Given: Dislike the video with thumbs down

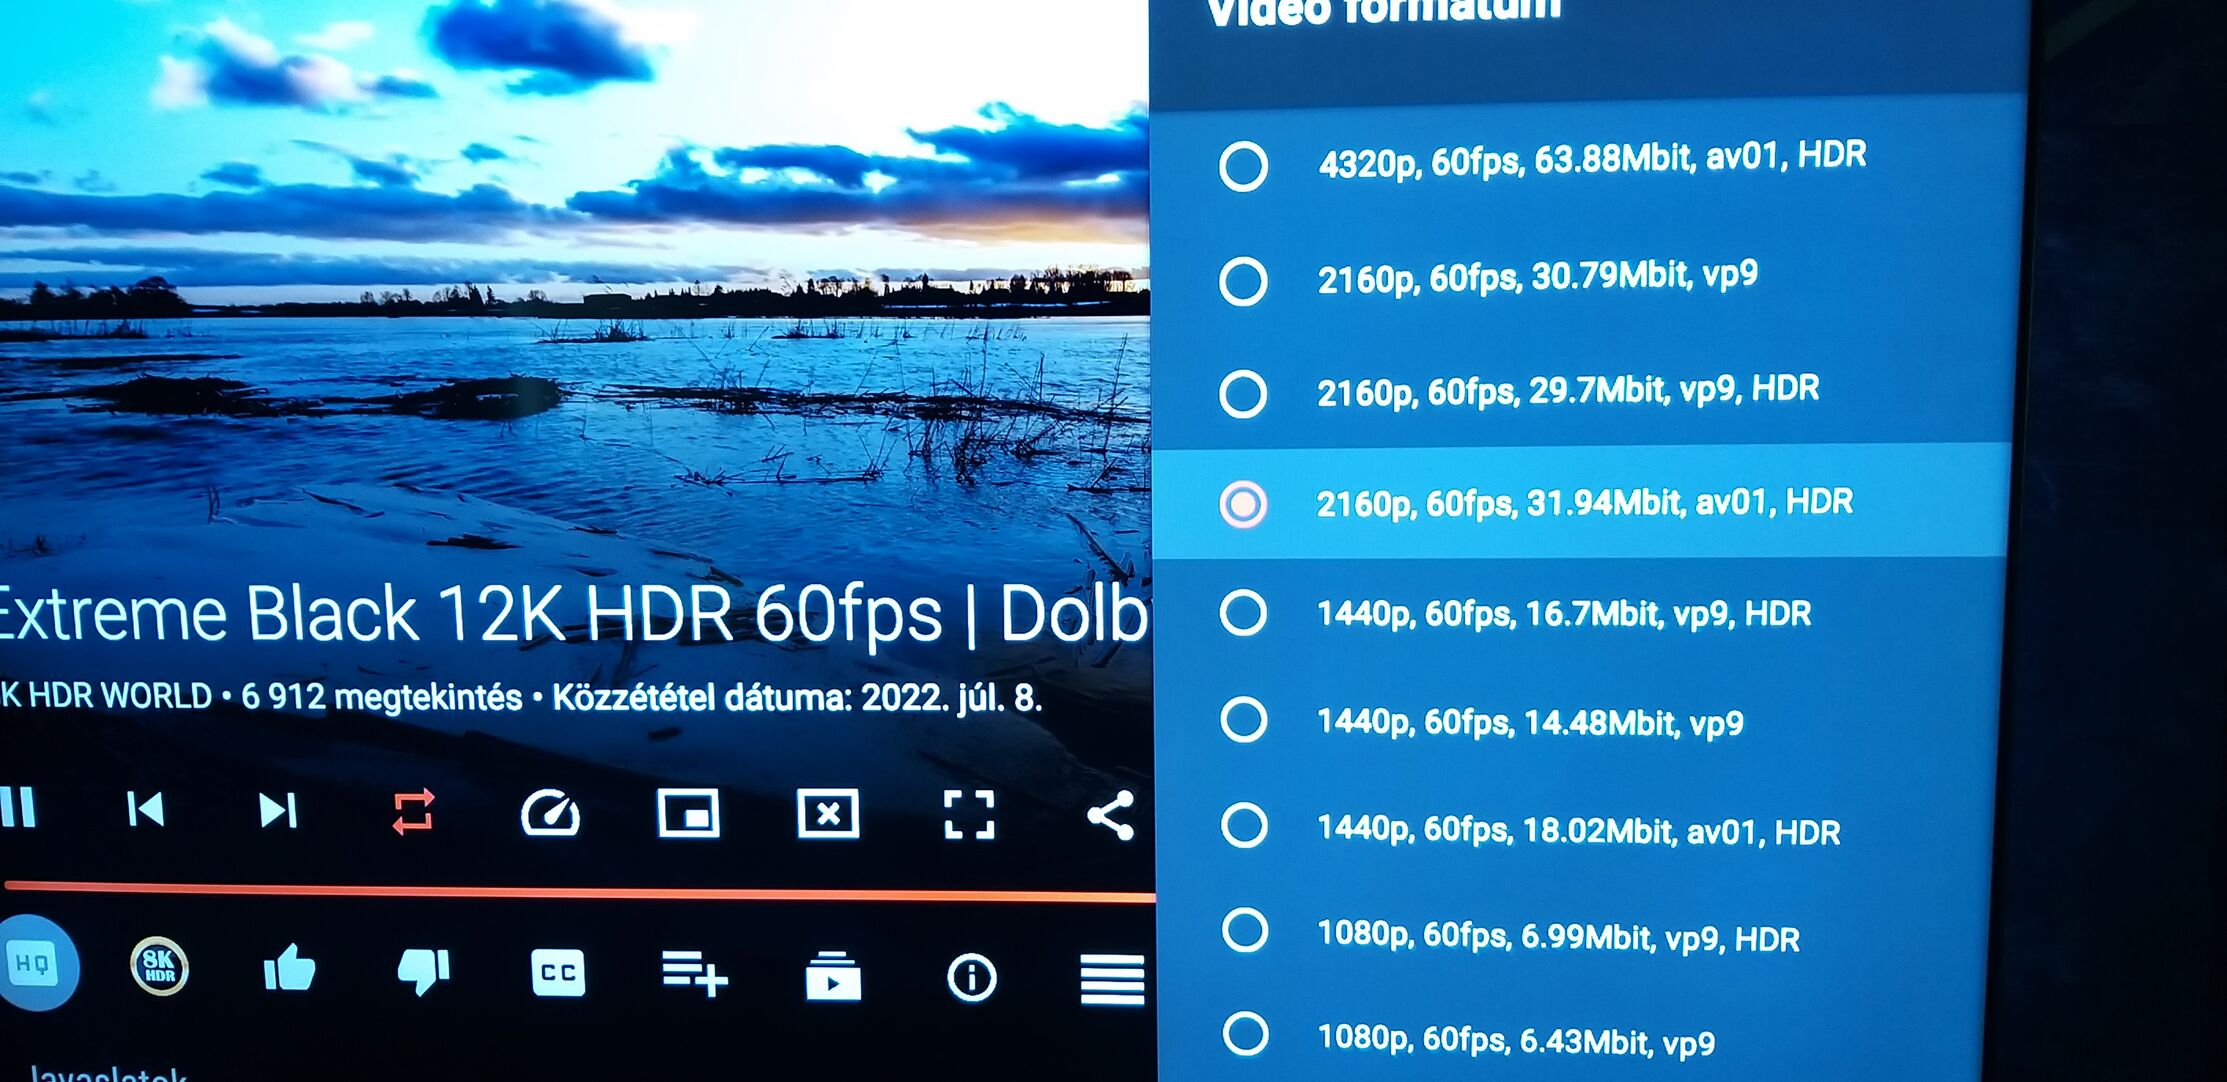Looking at the screenshot, I should [424, 971].
